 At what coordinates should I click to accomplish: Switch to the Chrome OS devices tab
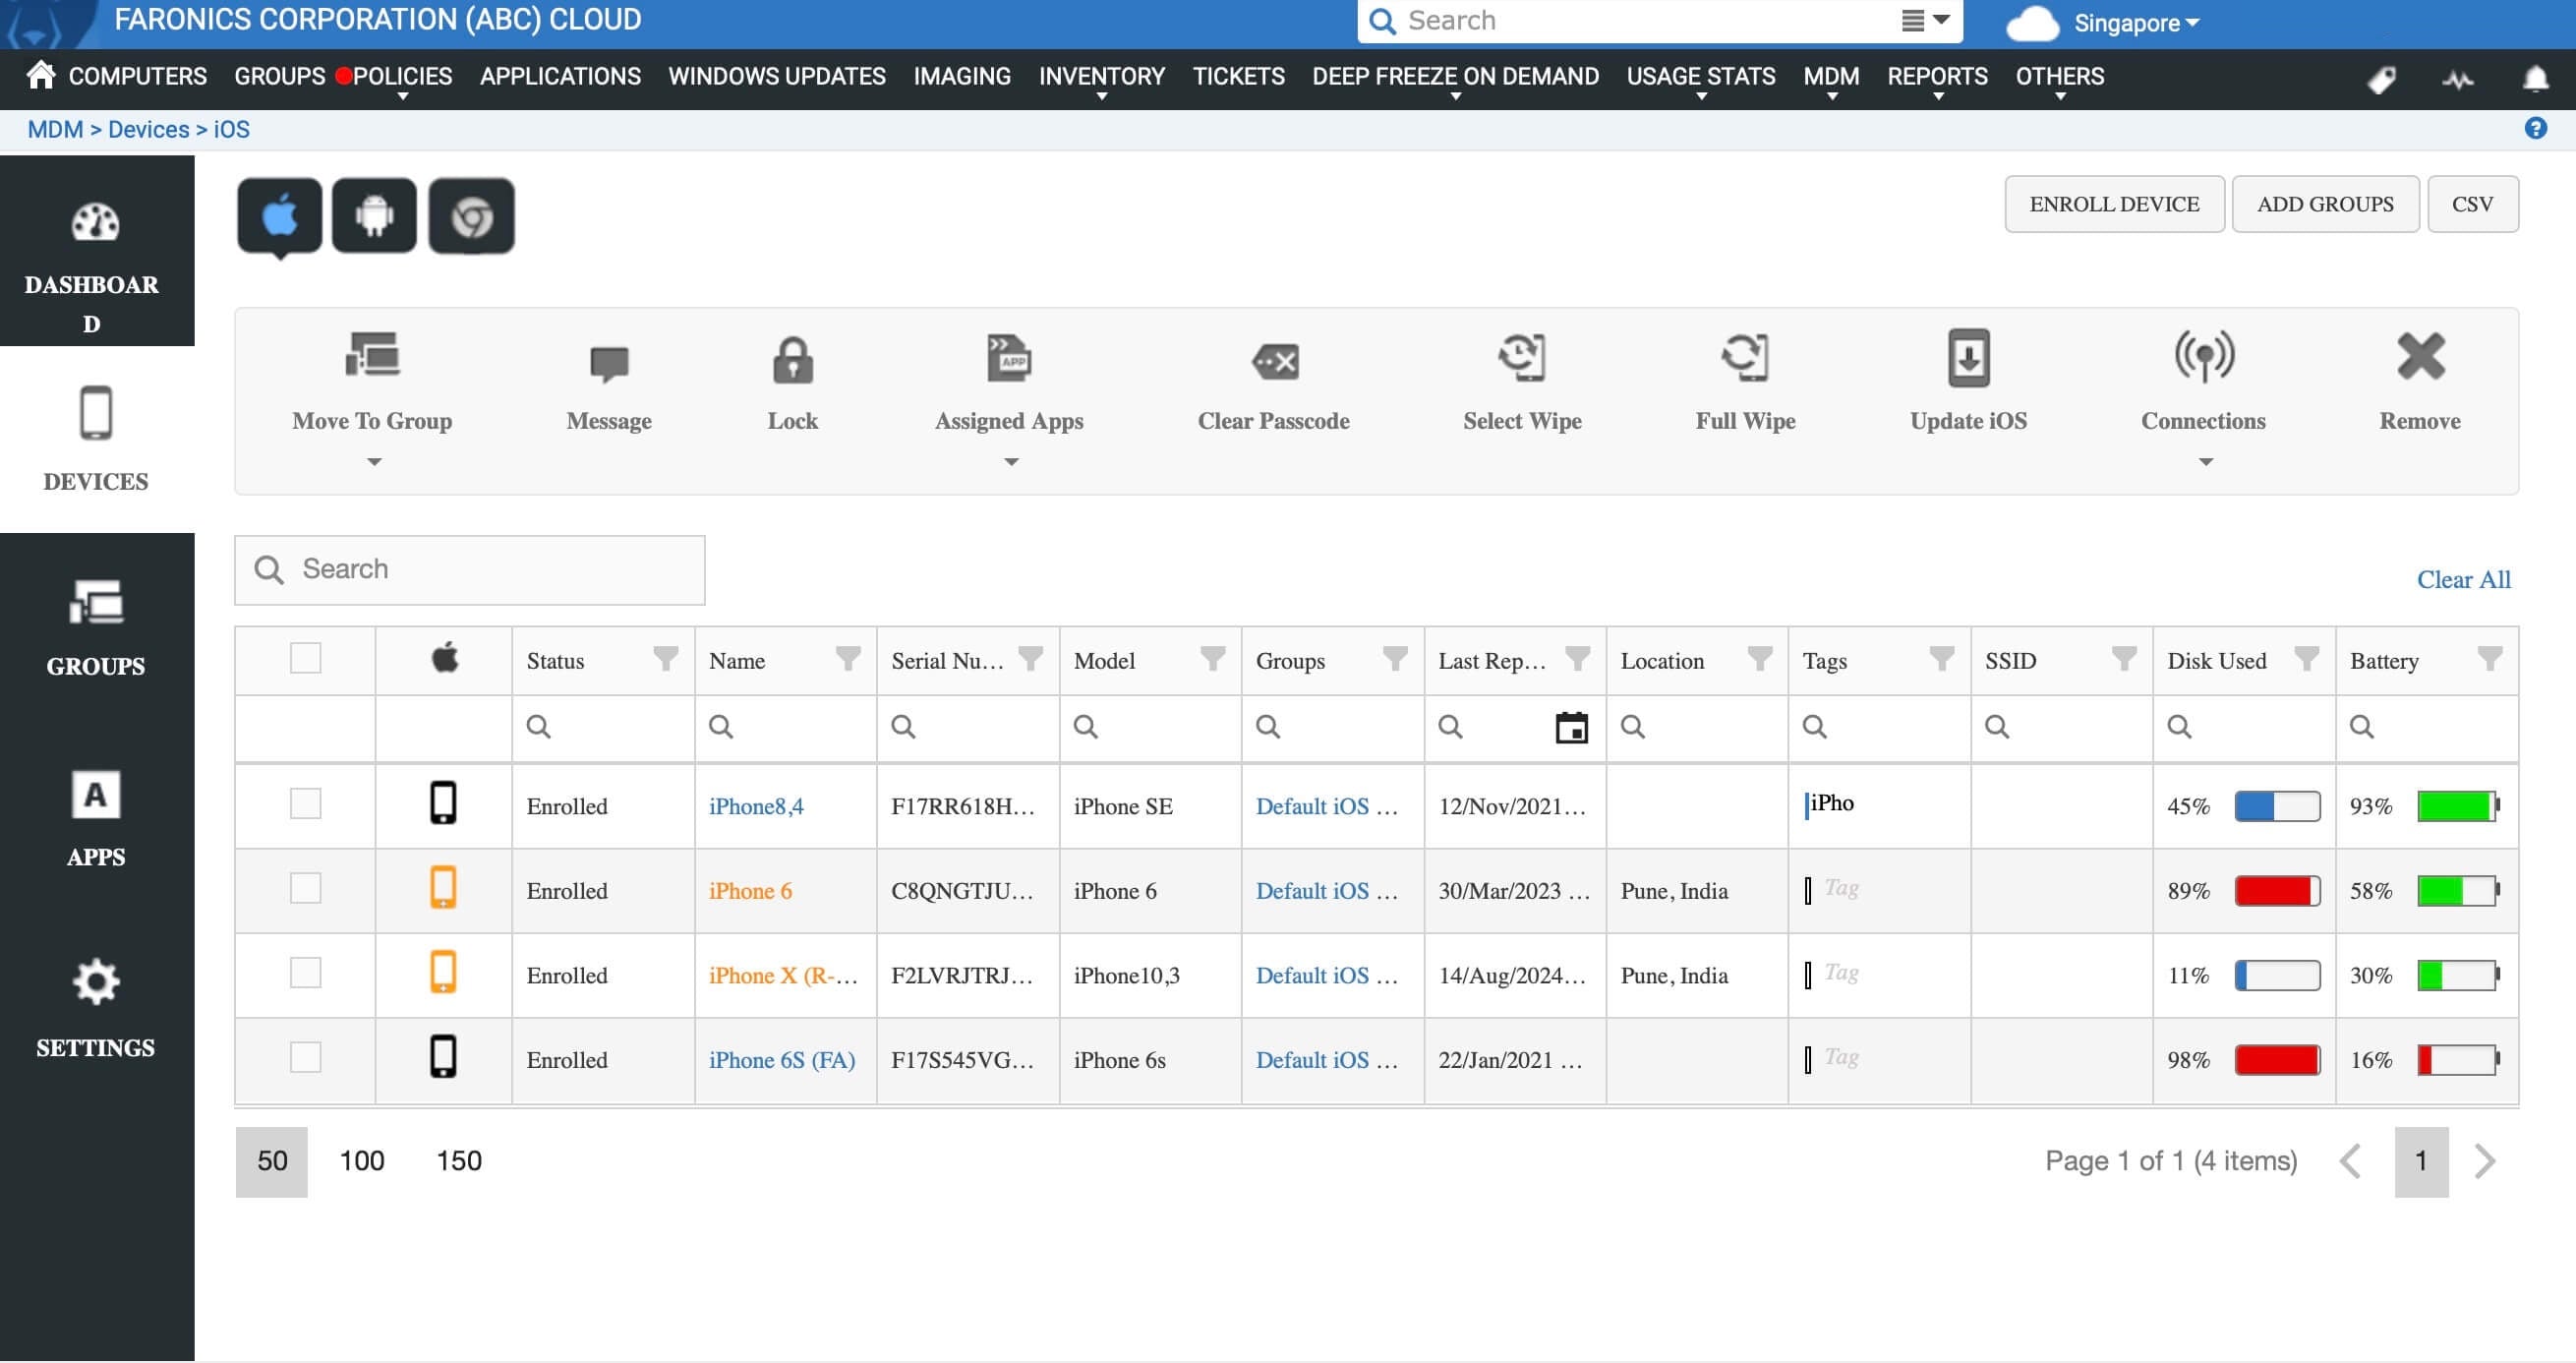(472, 216)
